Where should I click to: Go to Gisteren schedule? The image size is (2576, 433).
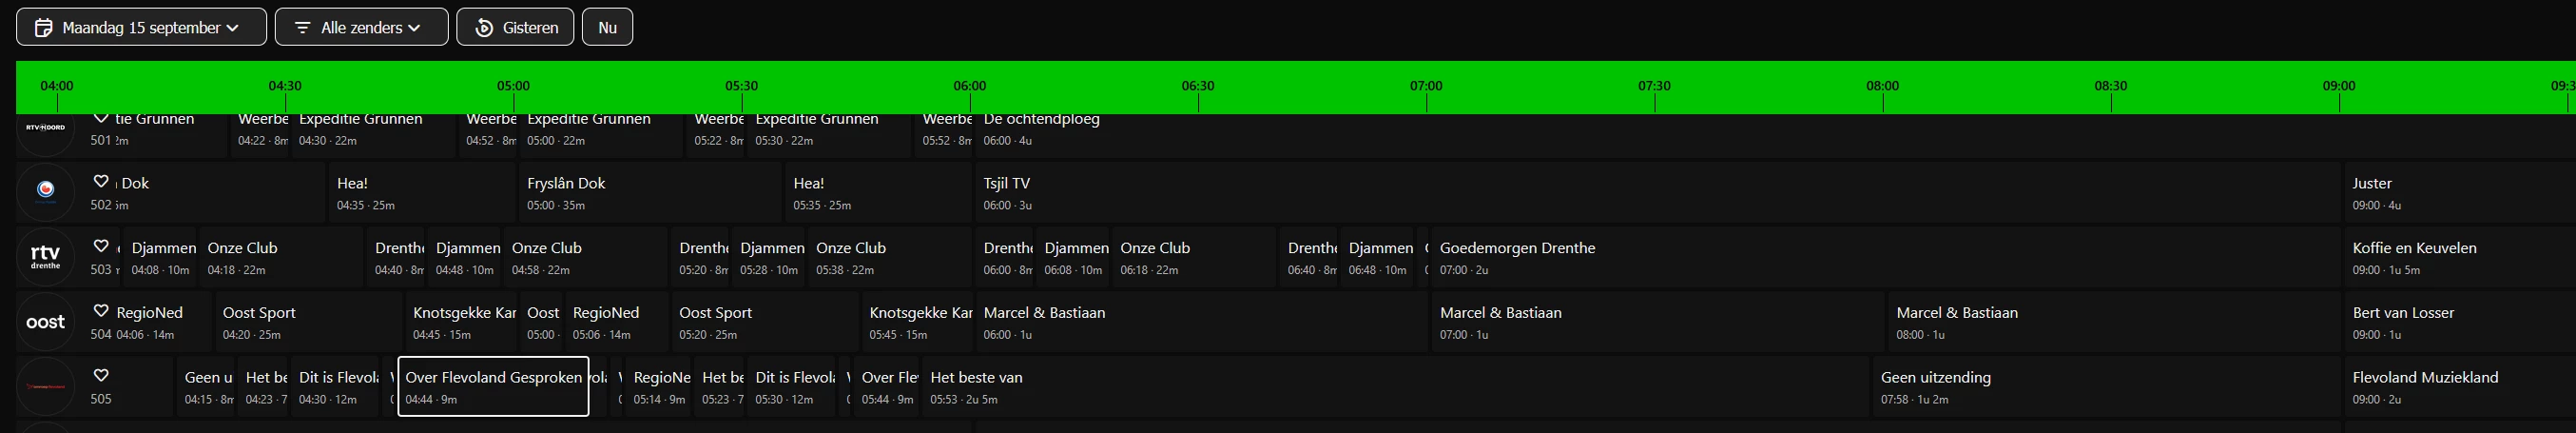pos(515,28)
